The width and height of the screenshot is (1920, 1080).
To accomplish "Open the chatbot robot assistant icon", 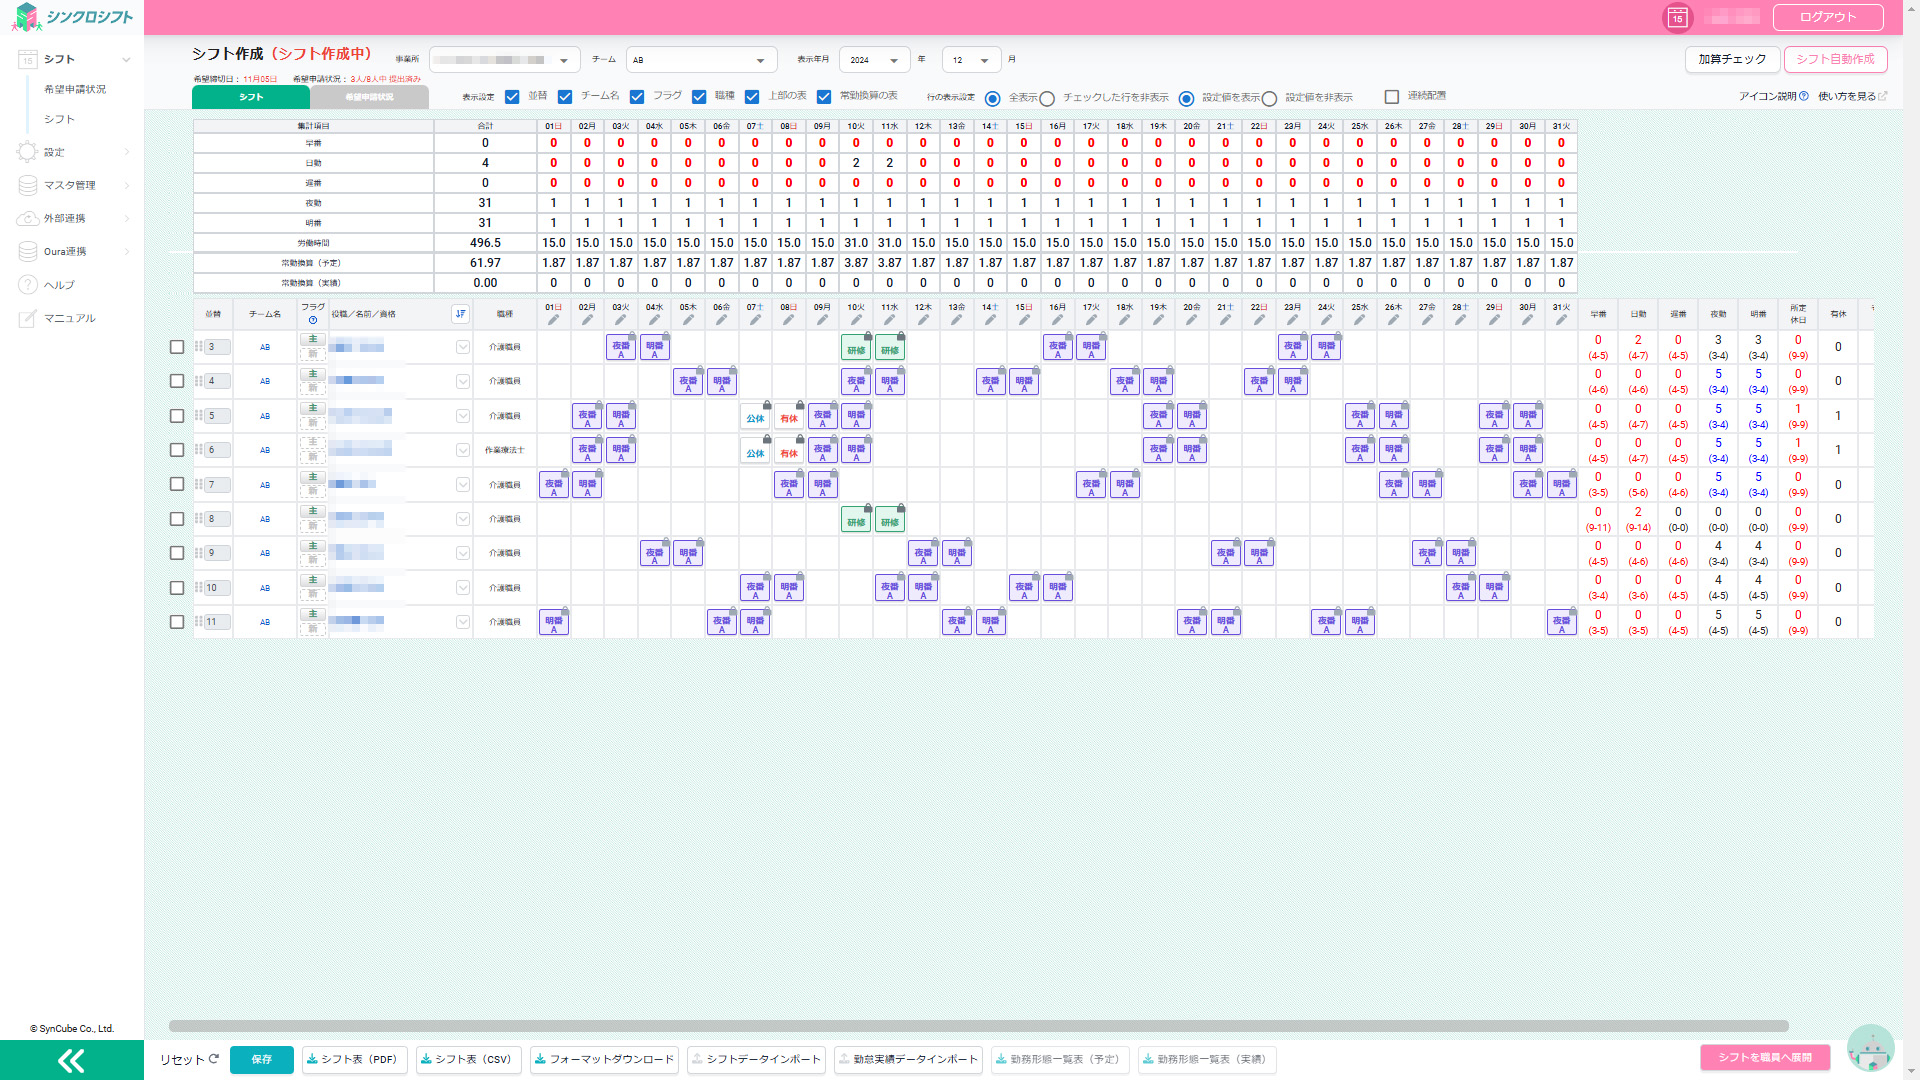I will (1870, 1050).
